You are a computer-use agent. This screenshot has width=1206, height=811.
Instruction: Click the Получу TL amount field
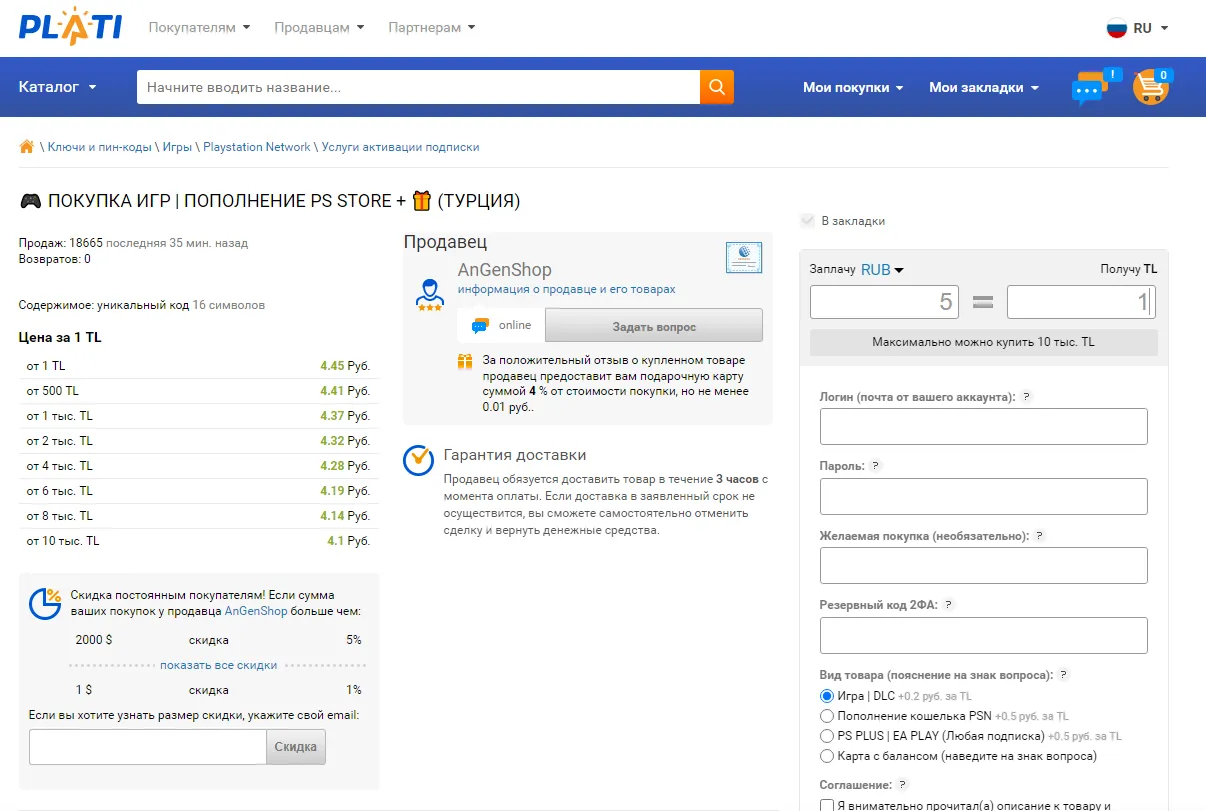click(1082, 302)
